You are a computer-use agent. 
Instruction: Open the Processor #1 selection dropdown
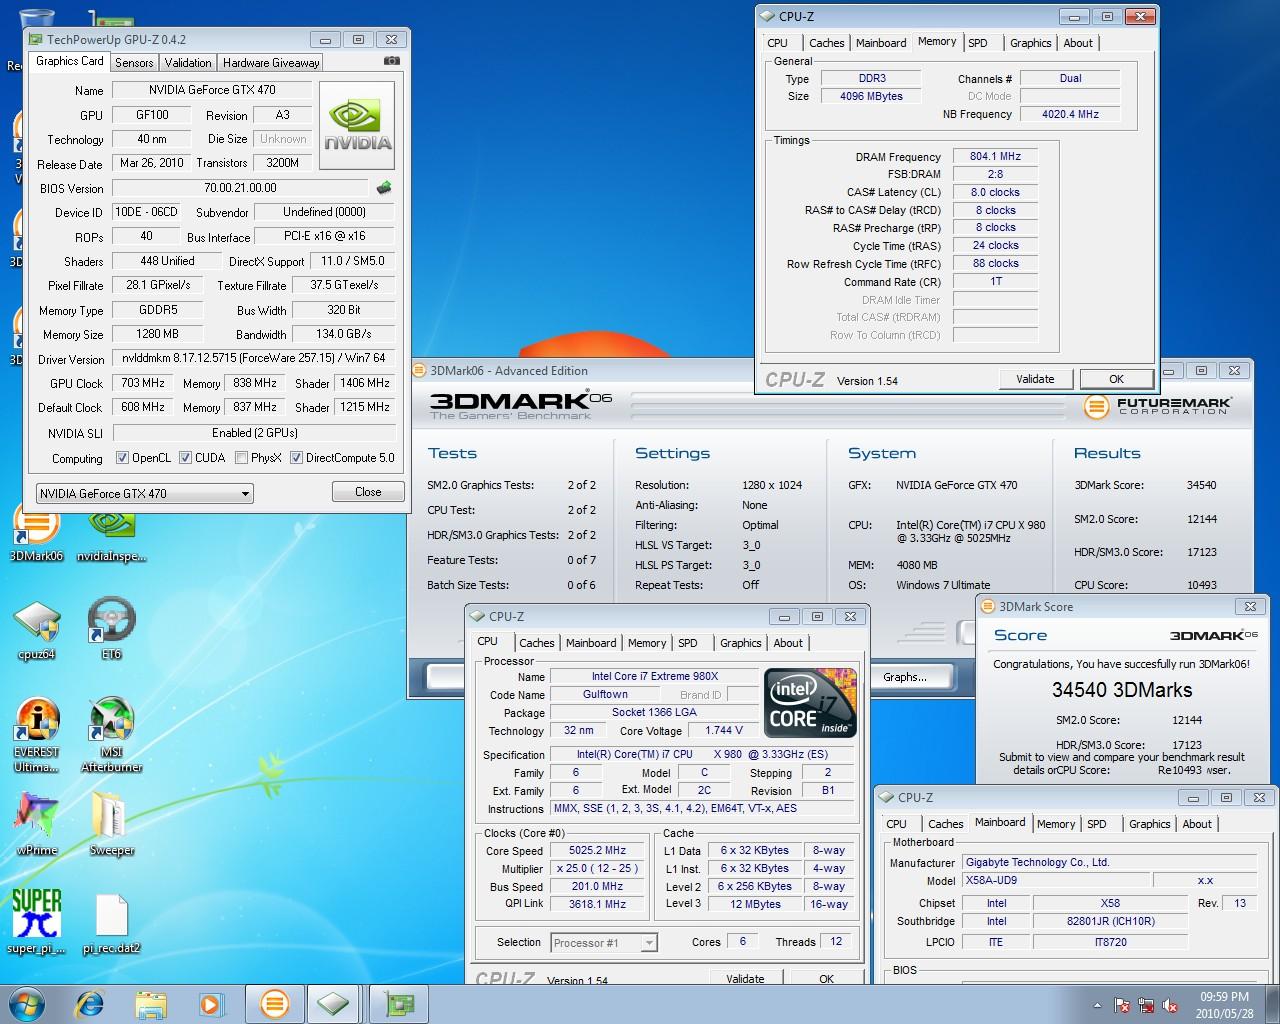[603, 942]
